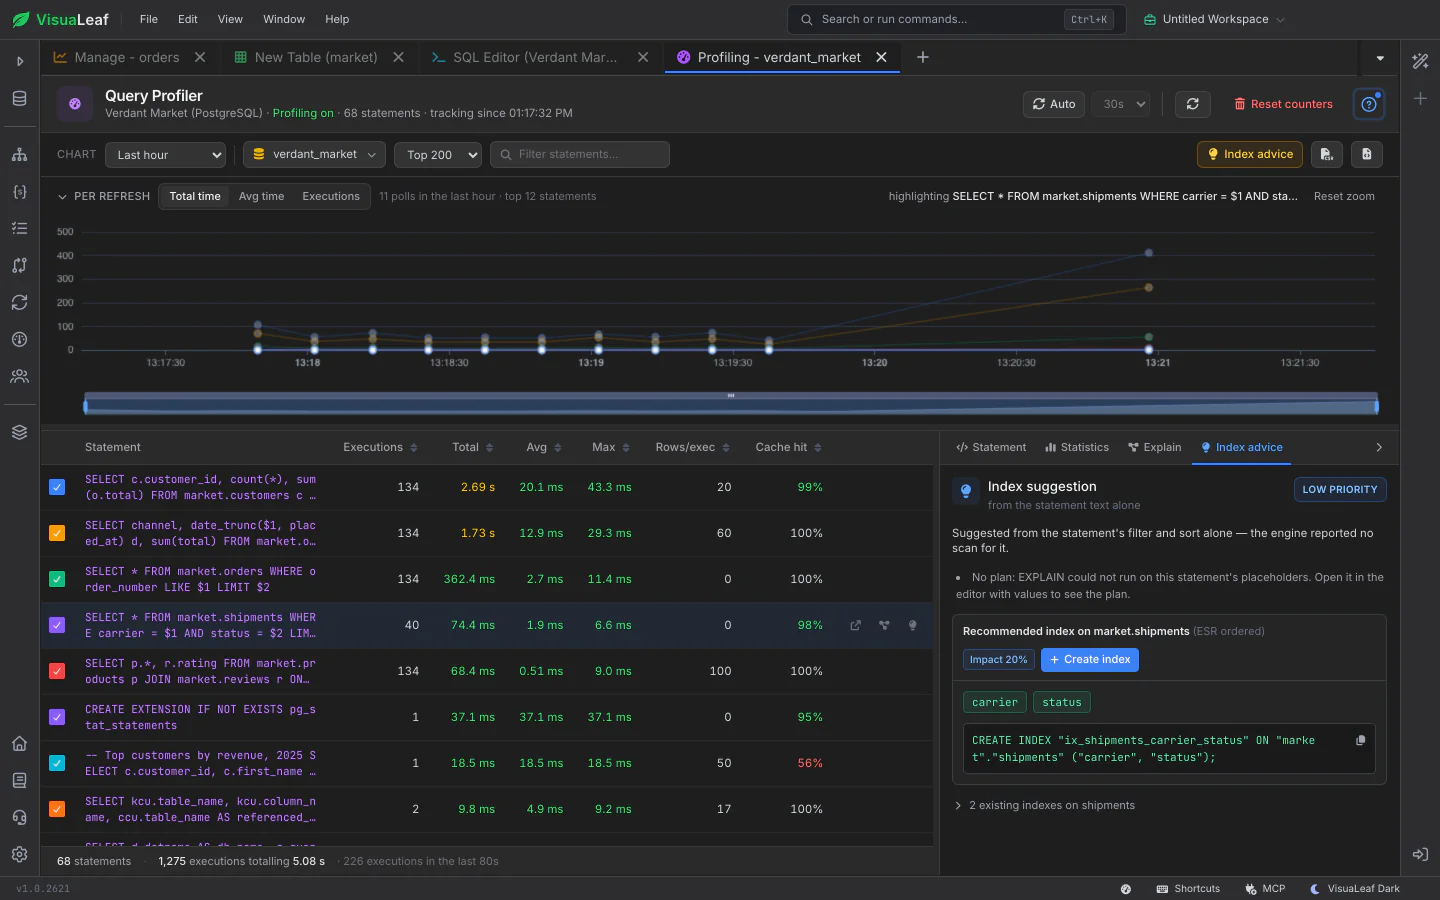
Task: Toggle checkbox for products JOIN reviews statement
Action: click(x=57, y=672)
